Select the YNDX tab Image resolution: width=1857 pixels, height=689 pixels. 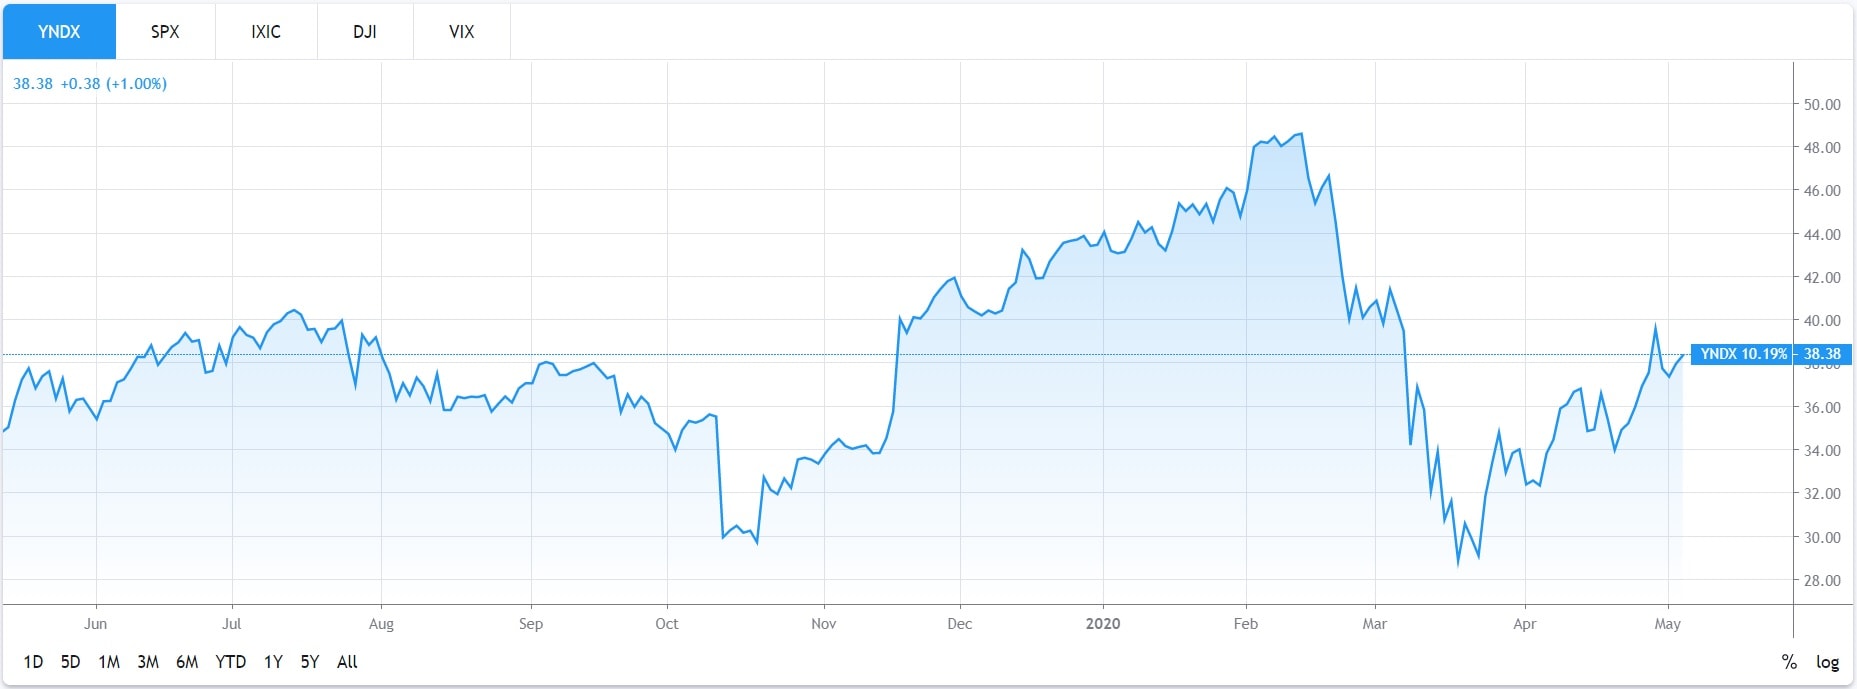[x=59, y=32]
